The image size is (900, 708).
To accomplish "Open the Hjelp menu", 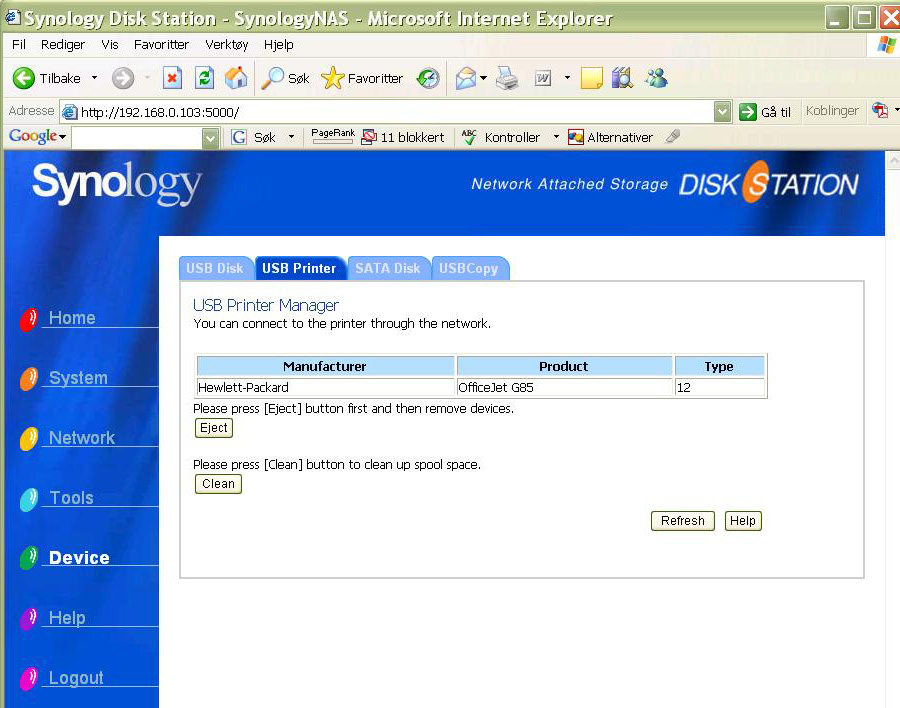I will point(278,45).
